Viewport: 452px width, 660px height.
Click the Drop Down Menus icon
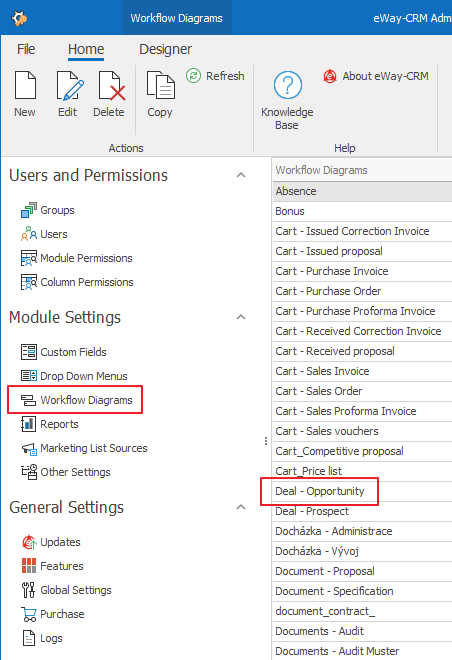(x=29, y=375)
